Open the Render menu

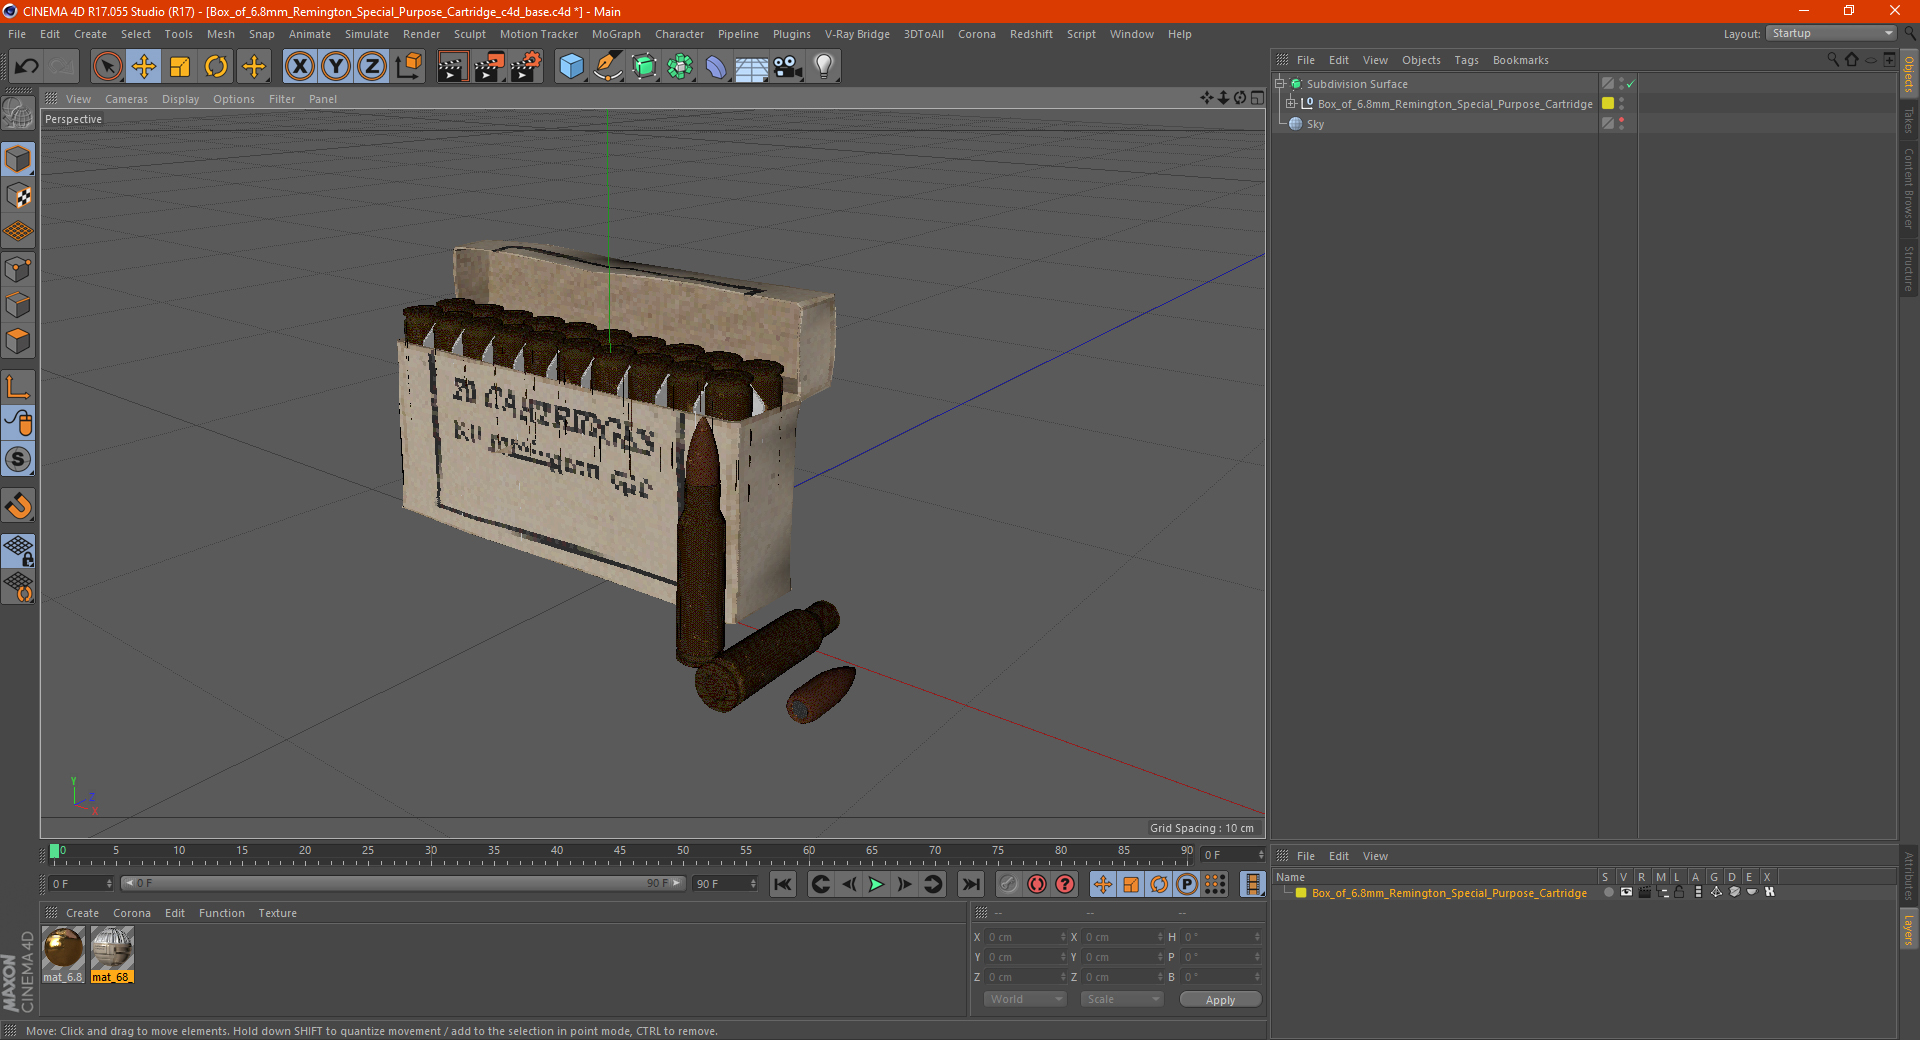click(x=421, y=34)
